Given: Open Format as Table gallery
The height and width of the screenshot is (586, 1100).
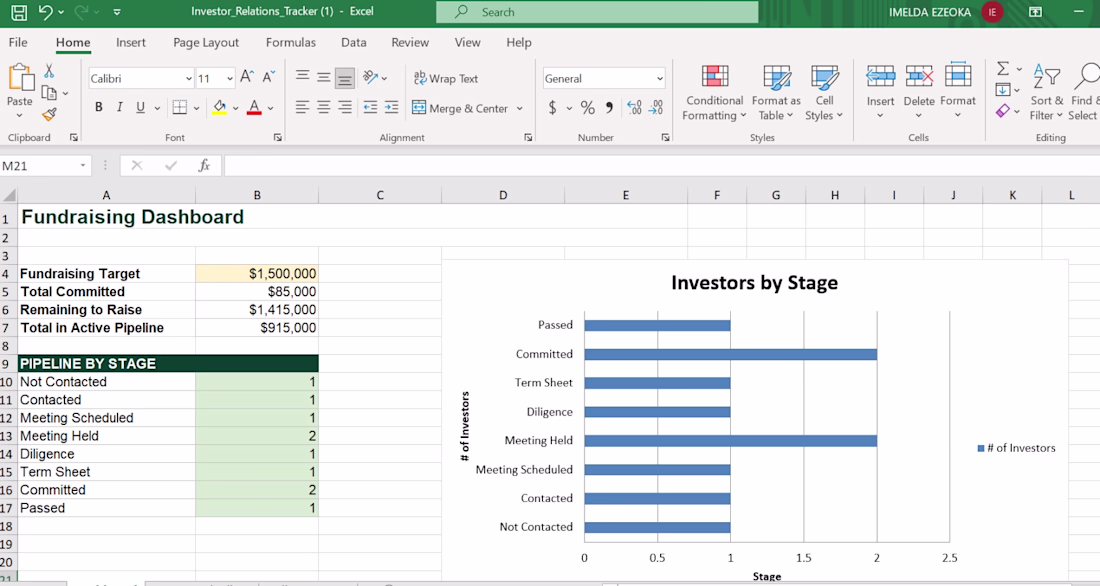Looking at the screenshot, I should [776, 93].
